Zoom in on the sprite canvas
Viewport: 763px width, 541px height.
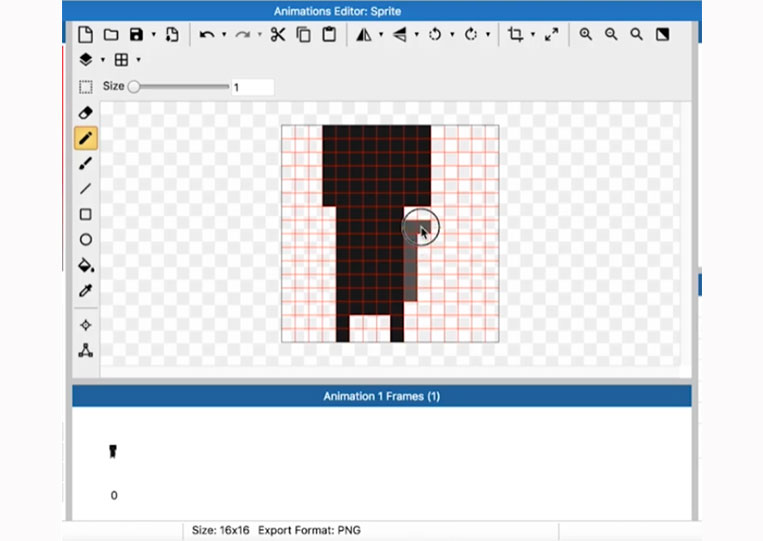pos(586,35)
